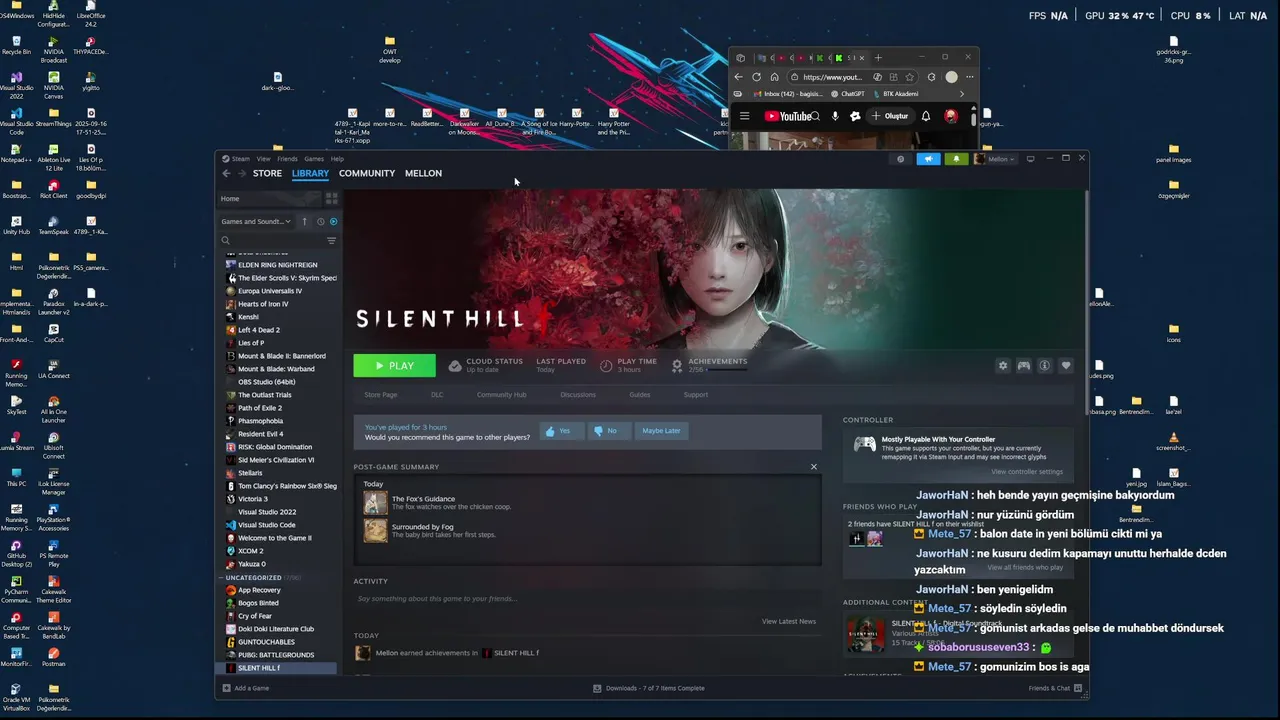This screenshot has height=720, width=1280.
Task: Click YouTube voice search microphone
Action: tap(835, 116)
